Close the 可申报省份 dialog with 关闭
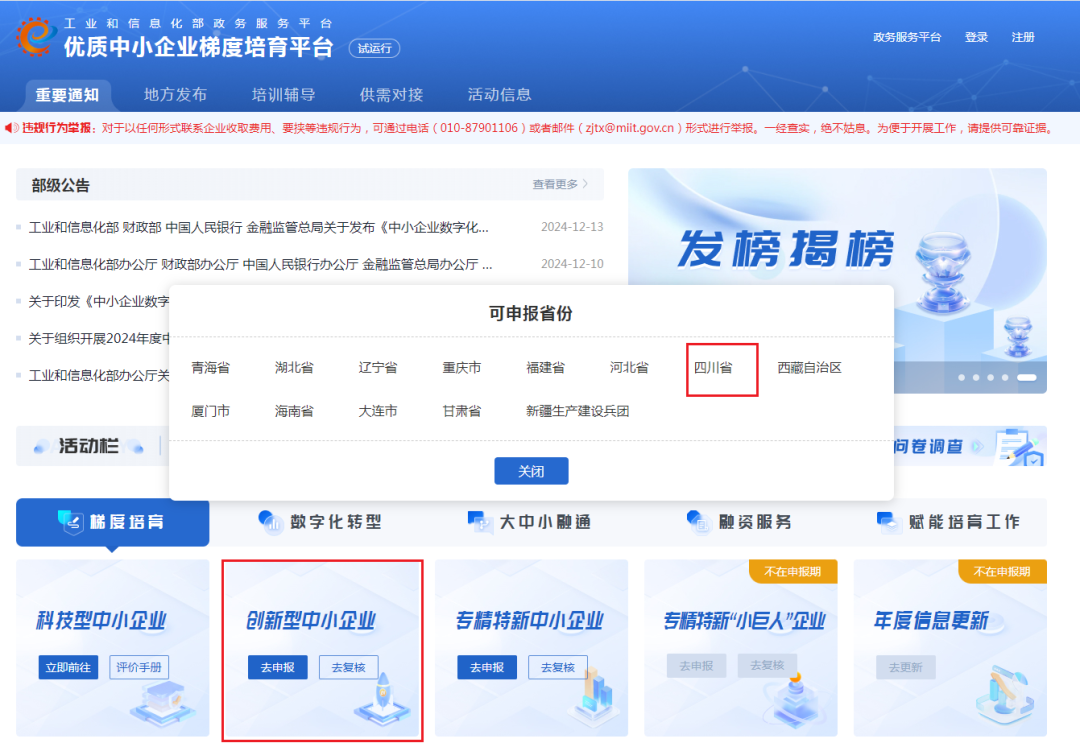 (531, 471)
